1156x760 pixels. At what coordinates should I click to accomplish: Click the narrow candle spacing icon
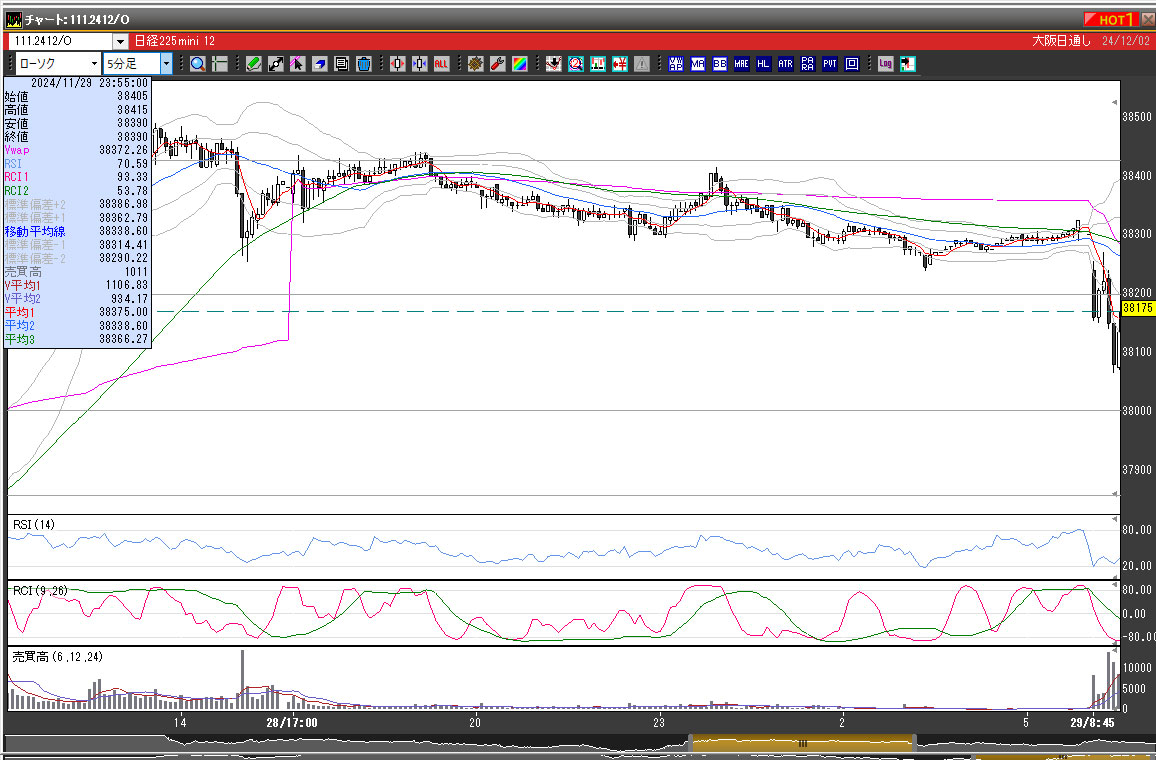(x=419, y=64)
